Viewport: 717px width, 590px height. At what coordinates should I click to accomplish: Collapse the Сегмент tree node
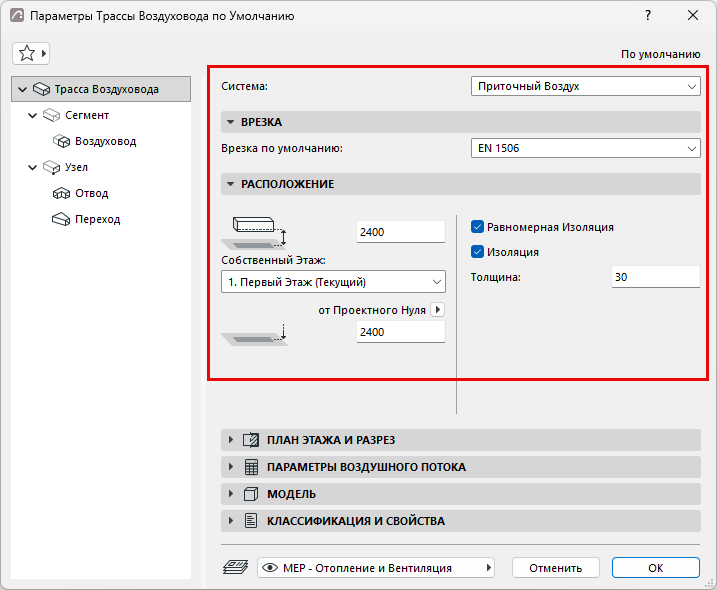coord(32,115)
